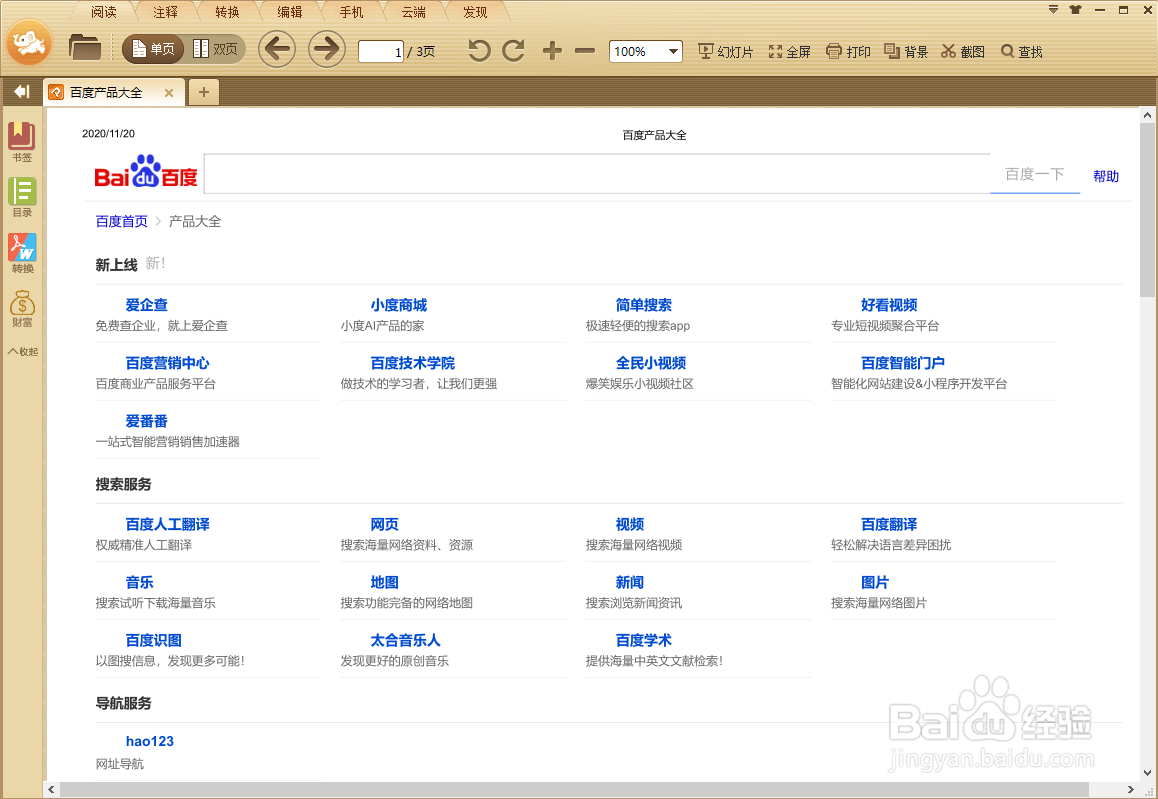The image size is (1158, 799).
Task: Open the table of contents (目录)
Action: tap(22, 197)
